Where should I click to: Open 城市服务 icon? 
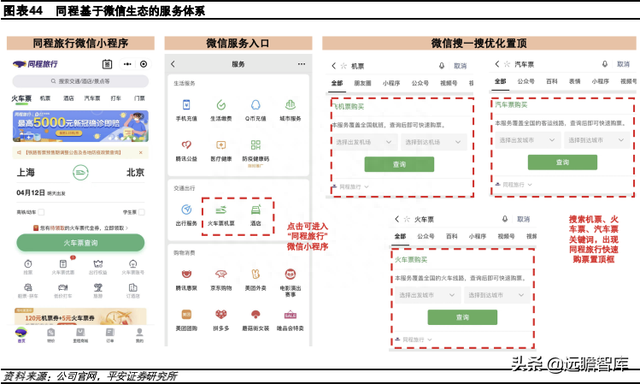click(x=290, y=105)
